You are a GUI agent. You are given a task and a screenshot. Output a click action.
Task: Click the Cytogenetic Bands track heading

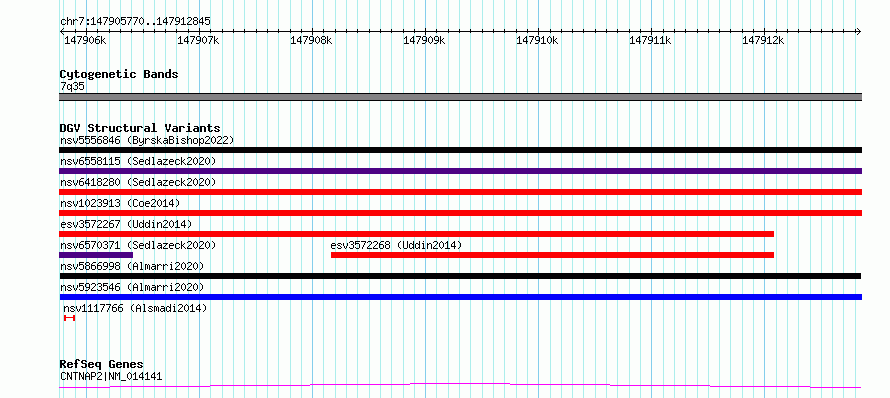click(119, 74)
